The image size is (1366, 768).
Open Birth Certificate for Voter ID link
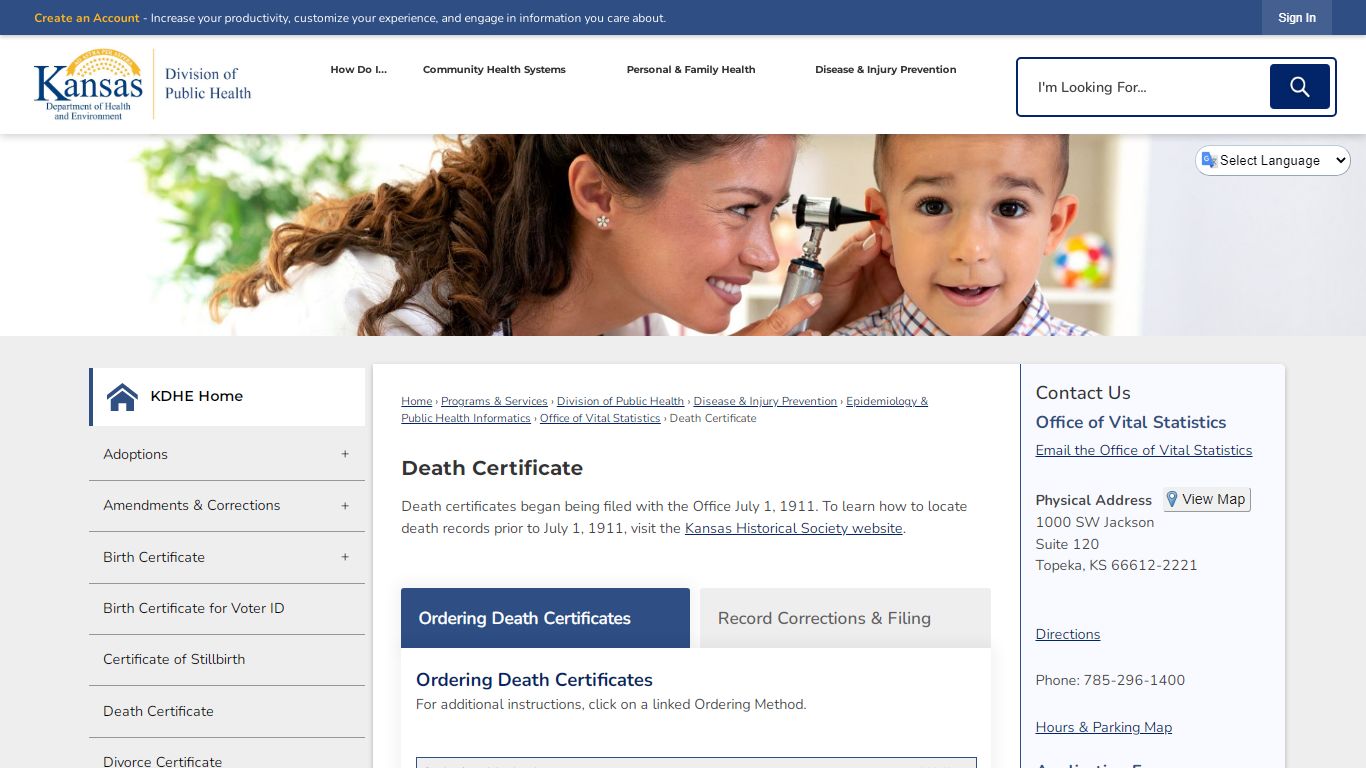coord(194,608)
